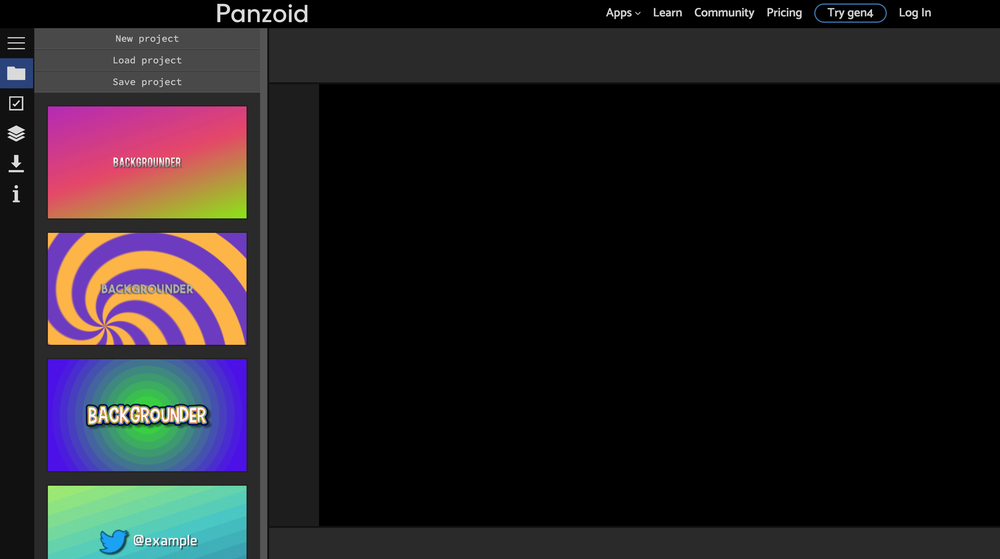Click Save project
Image resolution: width=1000 pixels, height=559 pixels.
(x=147, y=82)
